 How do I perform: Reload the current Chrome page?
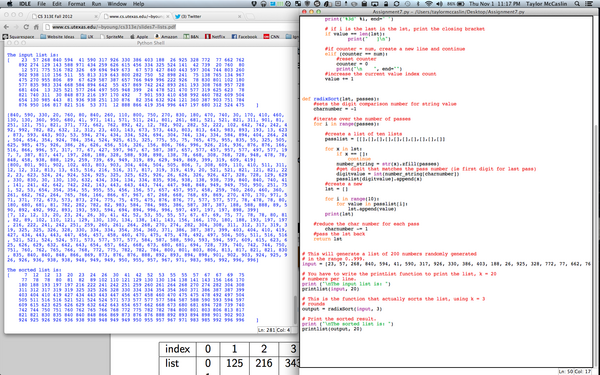click(x=26, y=27)
